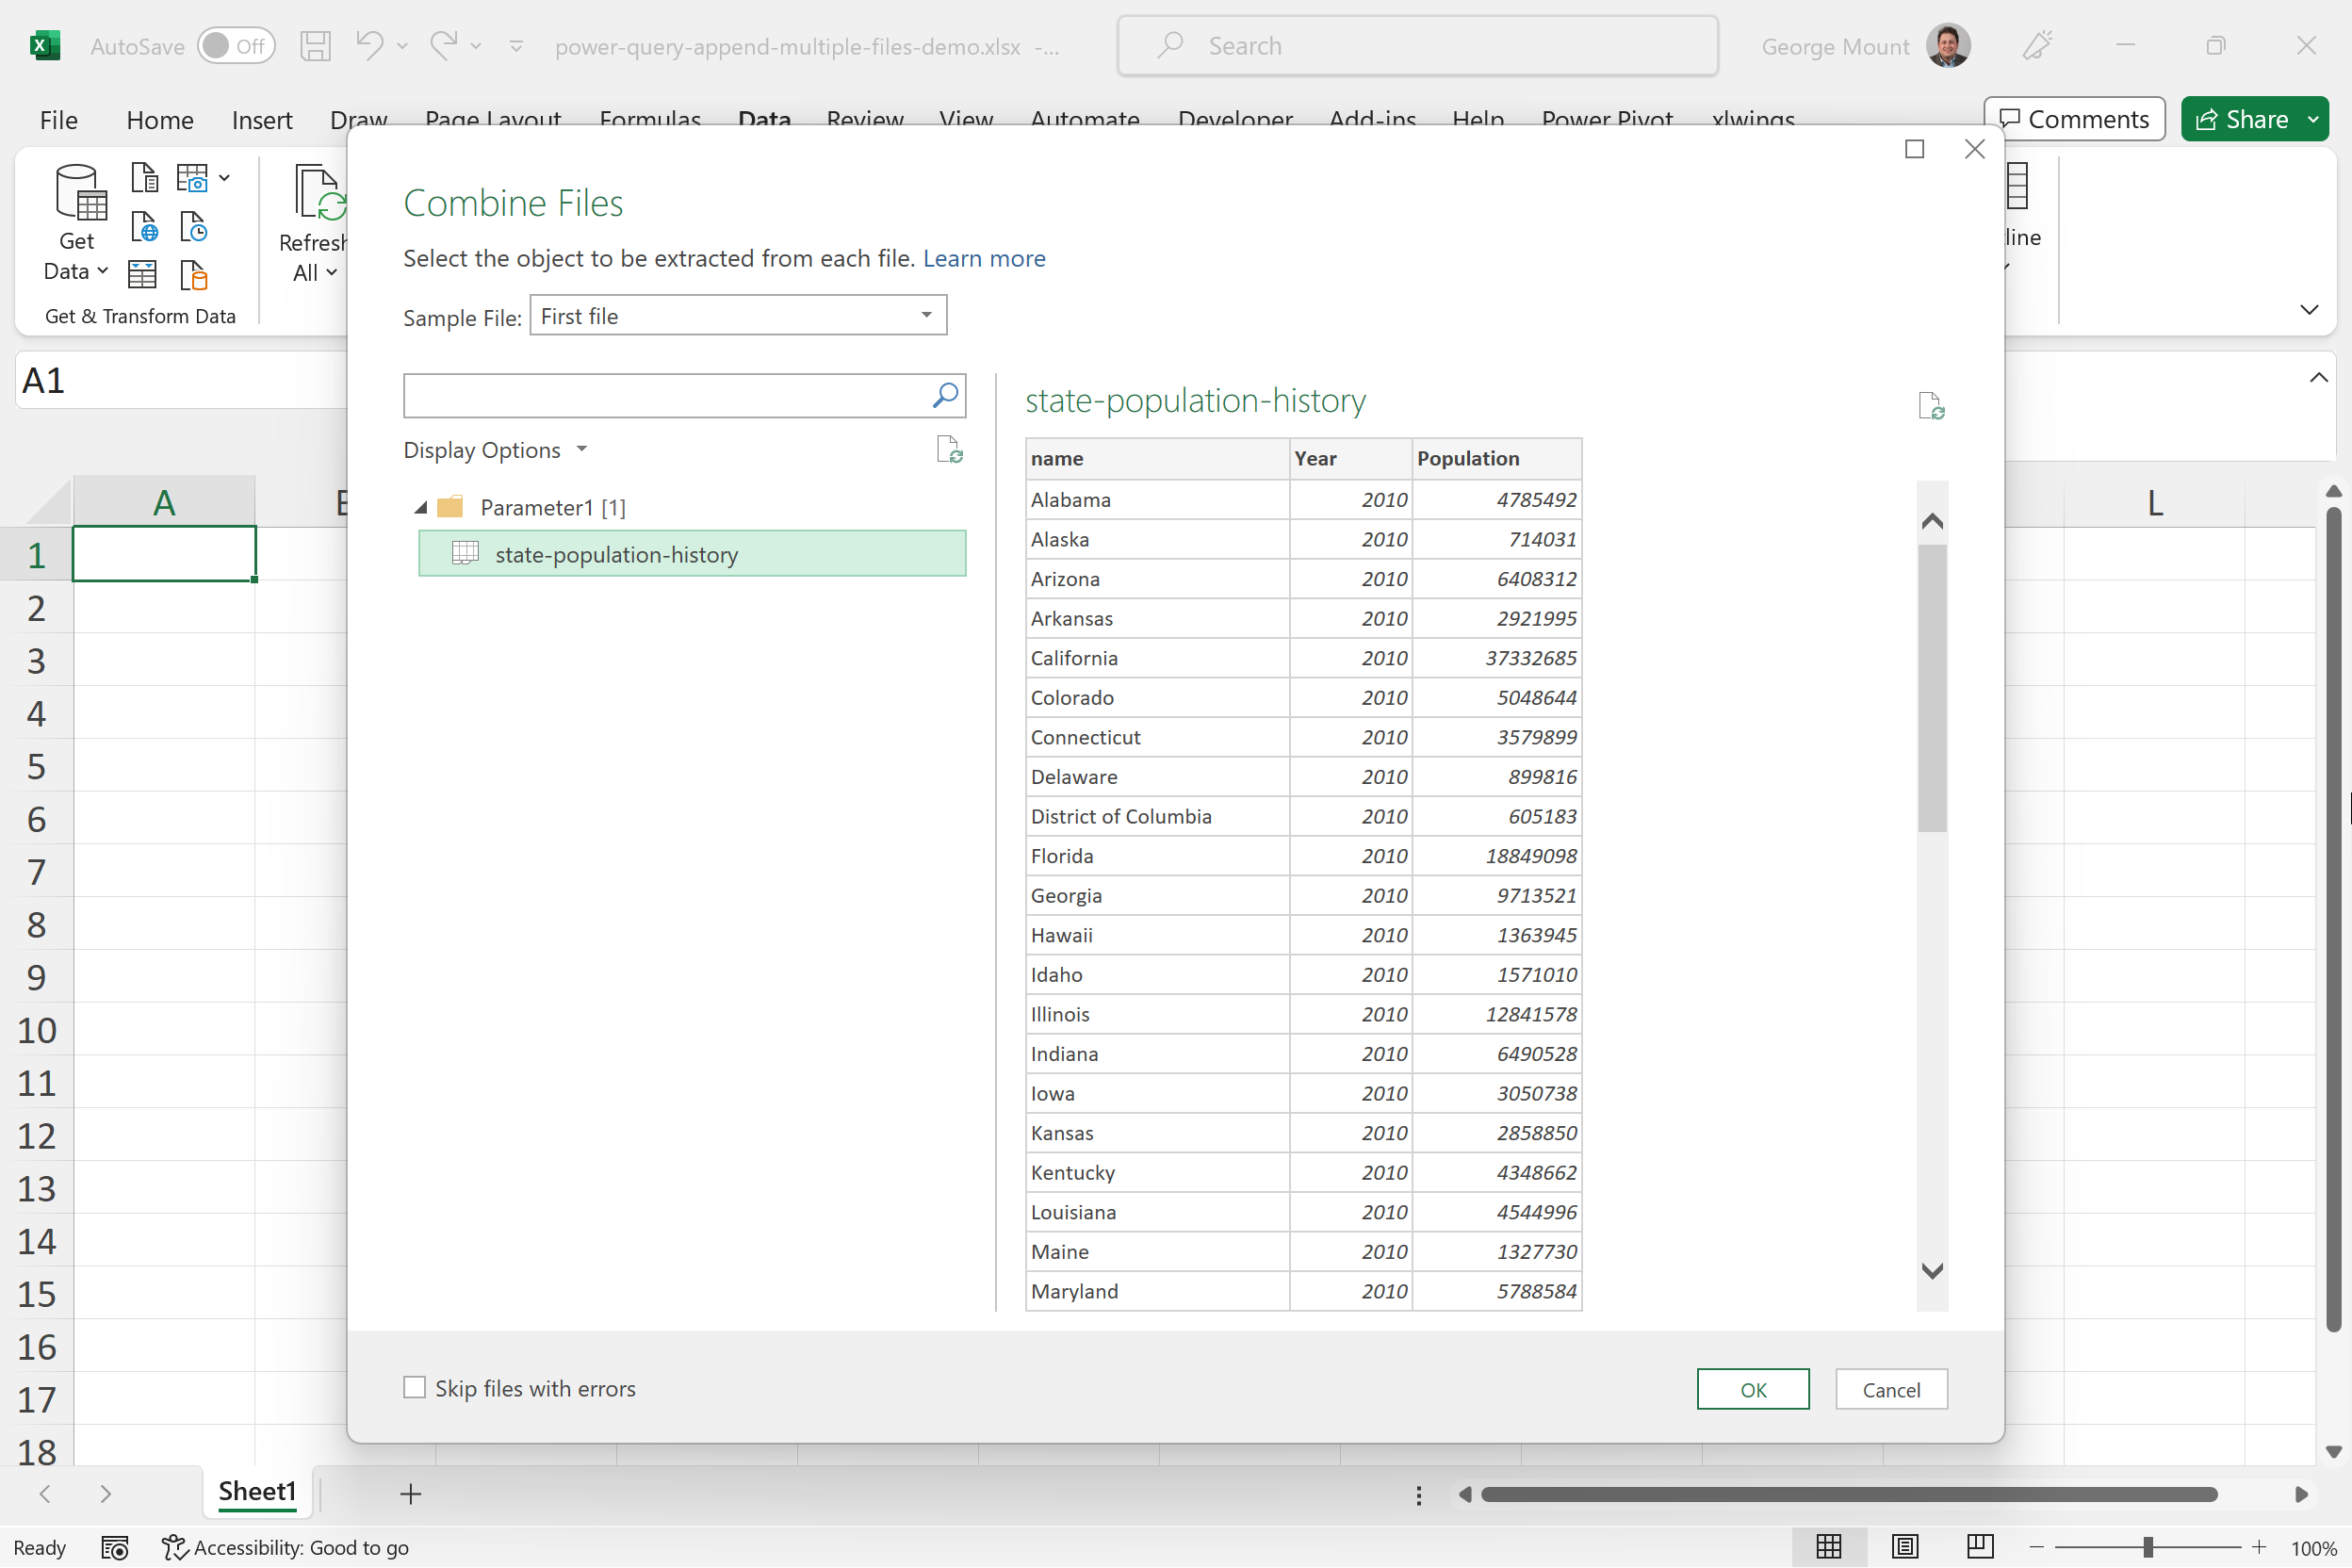The width and height of the screenshot is (2352, 1568).
Task: Toggle the AutoSave switch
Action: (x=236, y=46)
